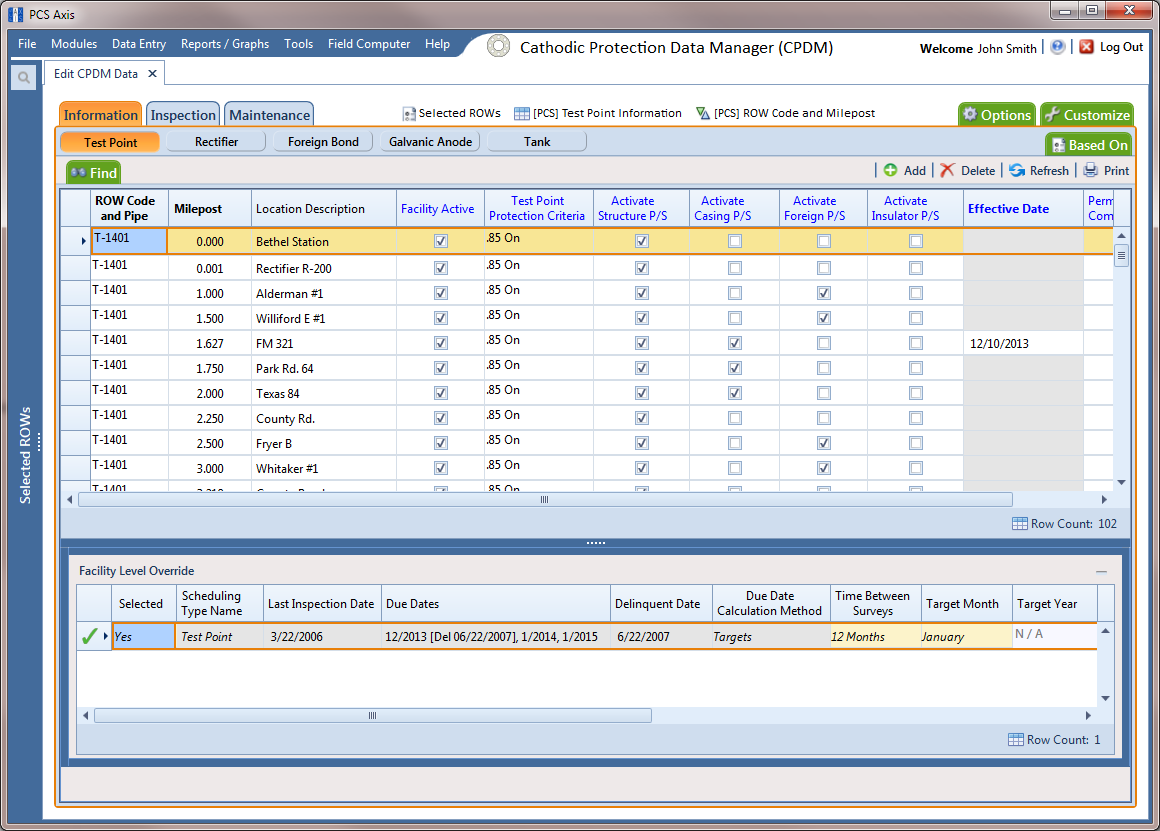
Task: Open the Help menu
Action: [437, 44]
